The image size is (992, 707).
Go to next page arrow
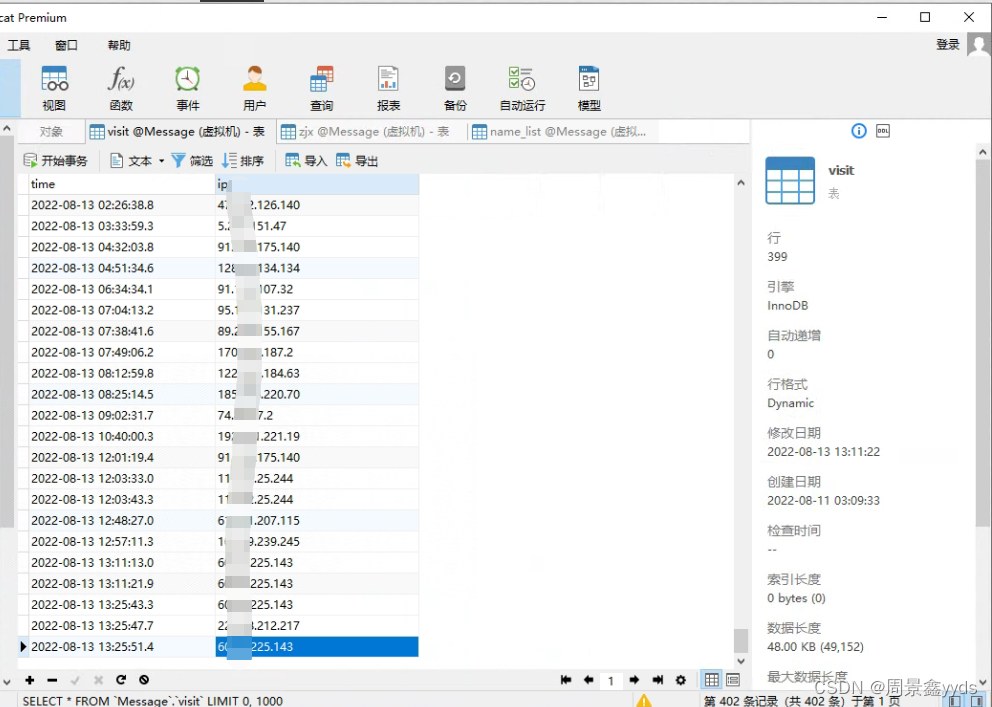click(634, 680)
